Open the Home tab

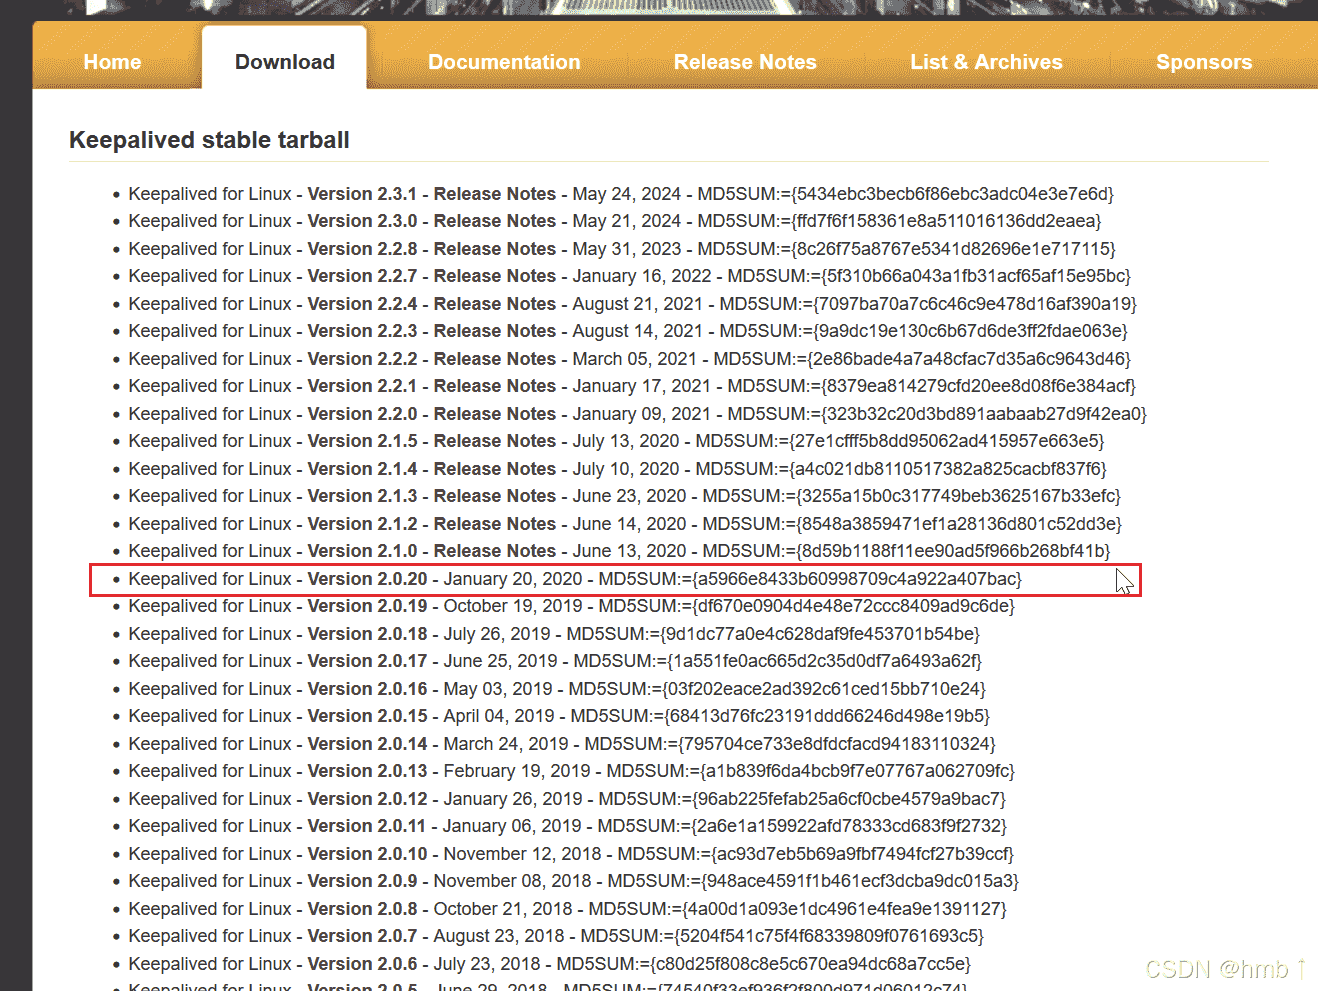click(x=112, y=62)
